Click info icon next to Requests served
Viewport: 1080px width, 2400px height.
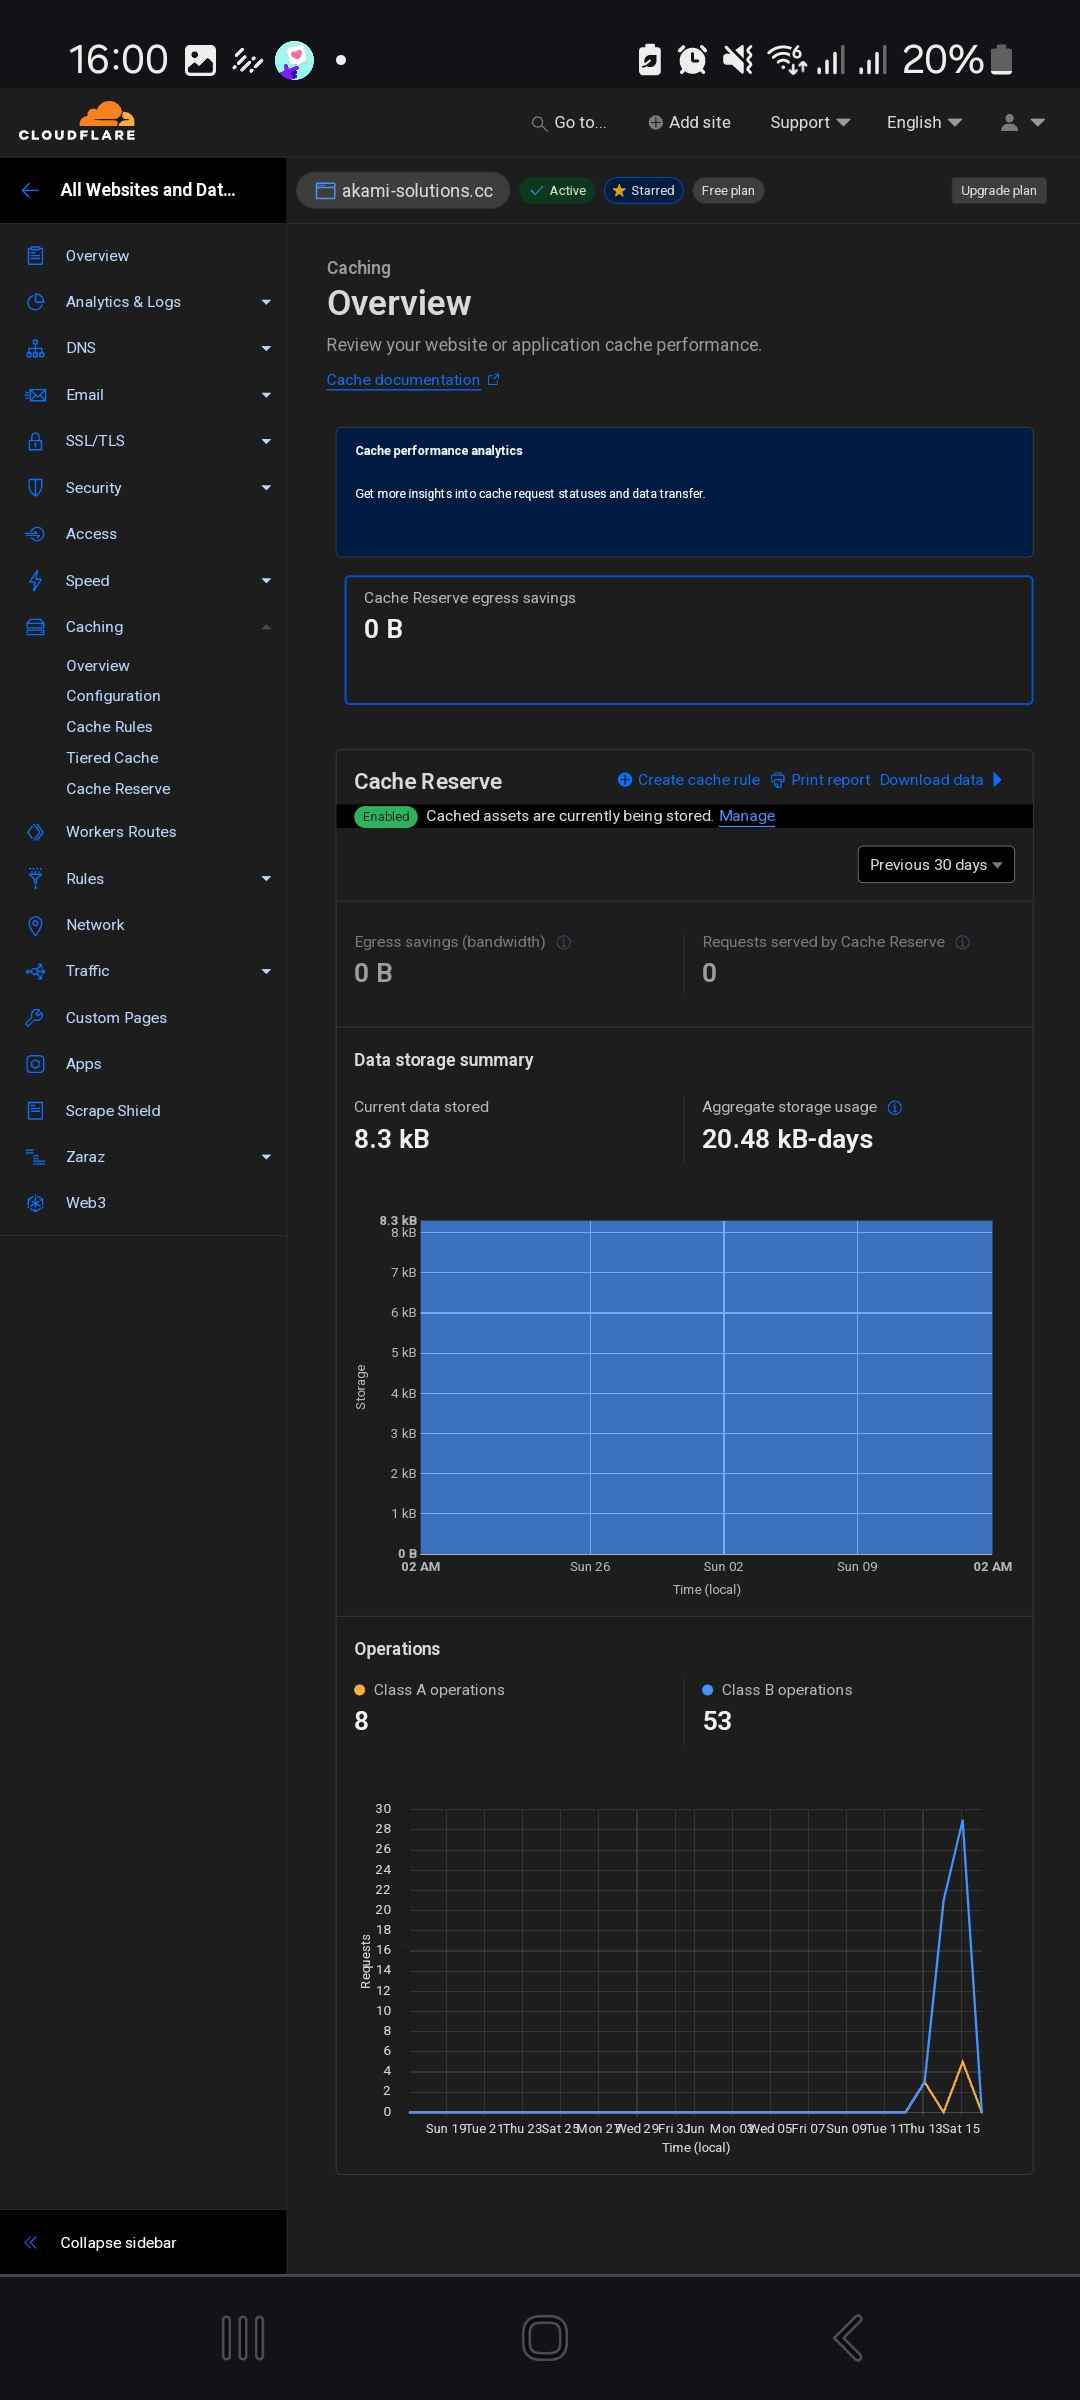point(963,942)
